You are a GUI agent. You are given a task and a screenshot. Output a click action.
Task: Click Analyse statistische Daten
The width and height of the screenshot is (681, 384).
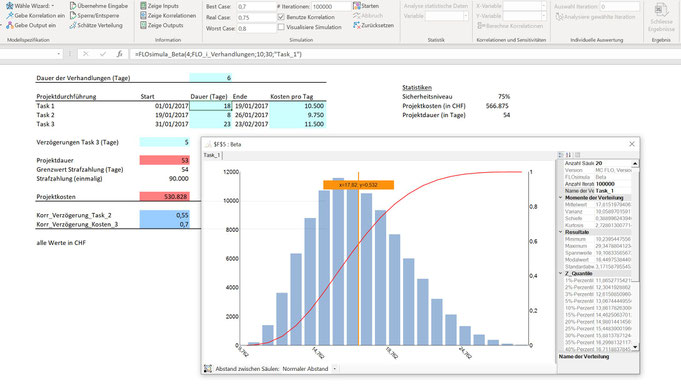(436, 6)
